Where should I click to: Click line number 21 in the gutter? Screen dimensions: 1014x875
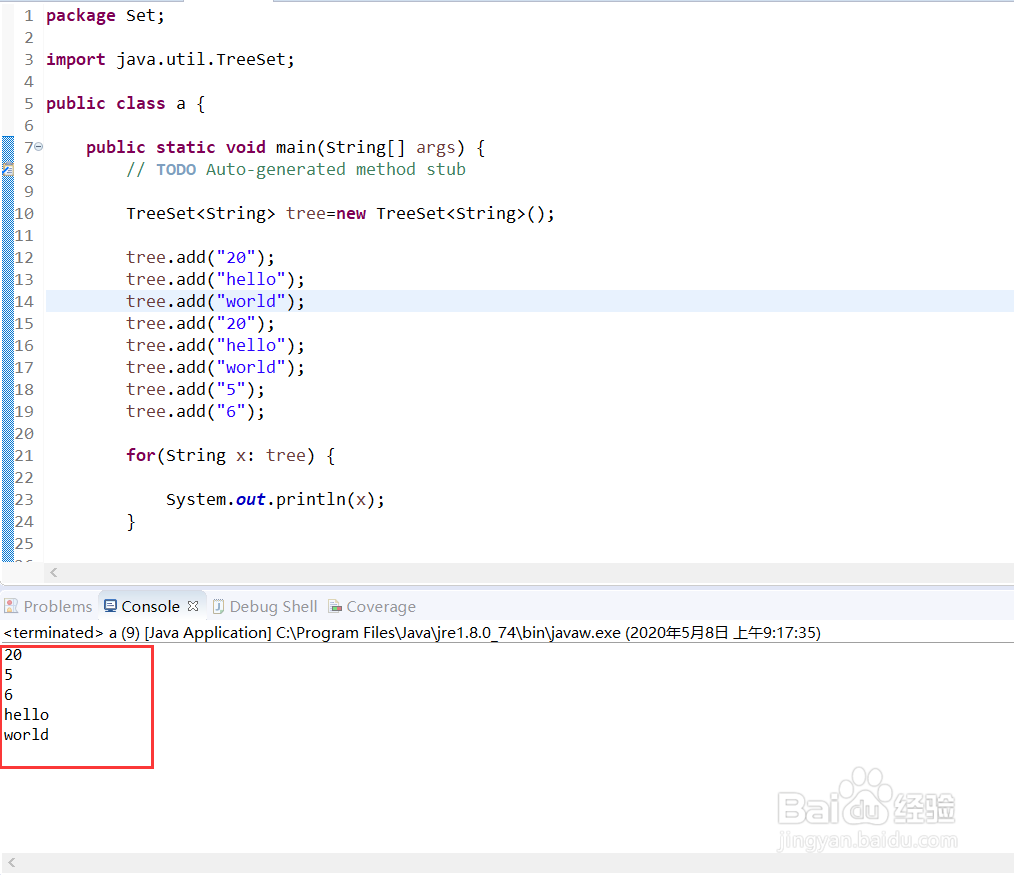(x=24, y=455)
